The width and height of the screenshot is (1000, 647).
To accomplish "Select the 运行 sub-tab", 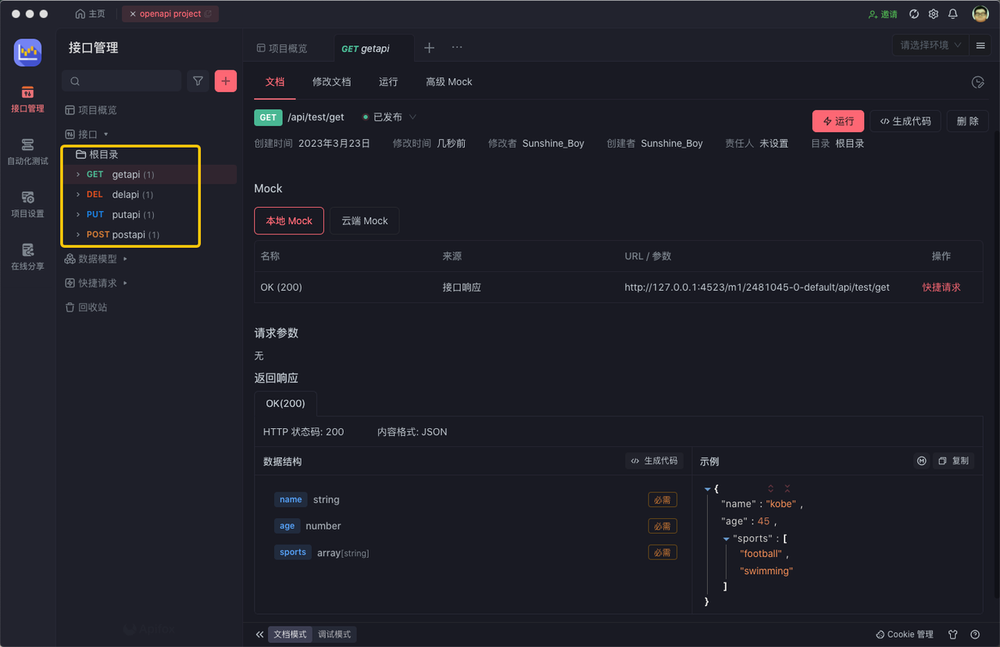I will pyautogui.click(x=388, y=82).
